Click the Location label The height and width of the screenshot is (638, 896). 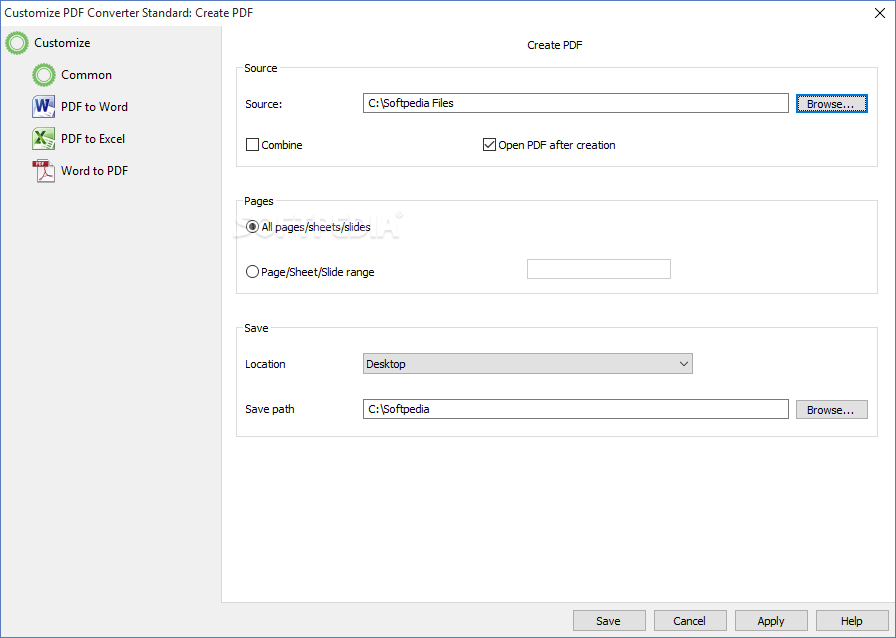coord(265,364)
